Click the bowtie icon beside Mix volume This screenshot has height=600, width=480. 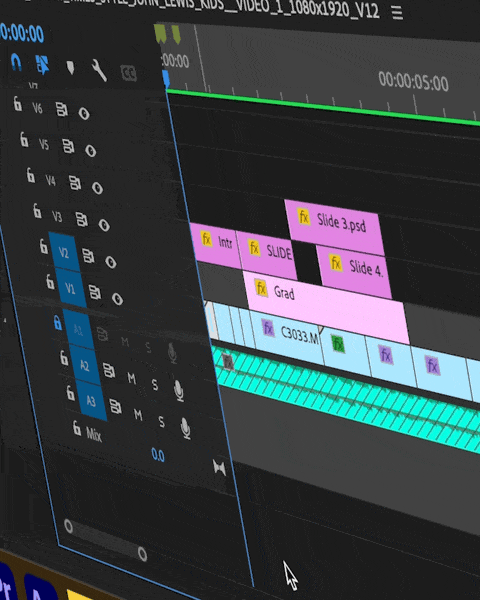219,467
